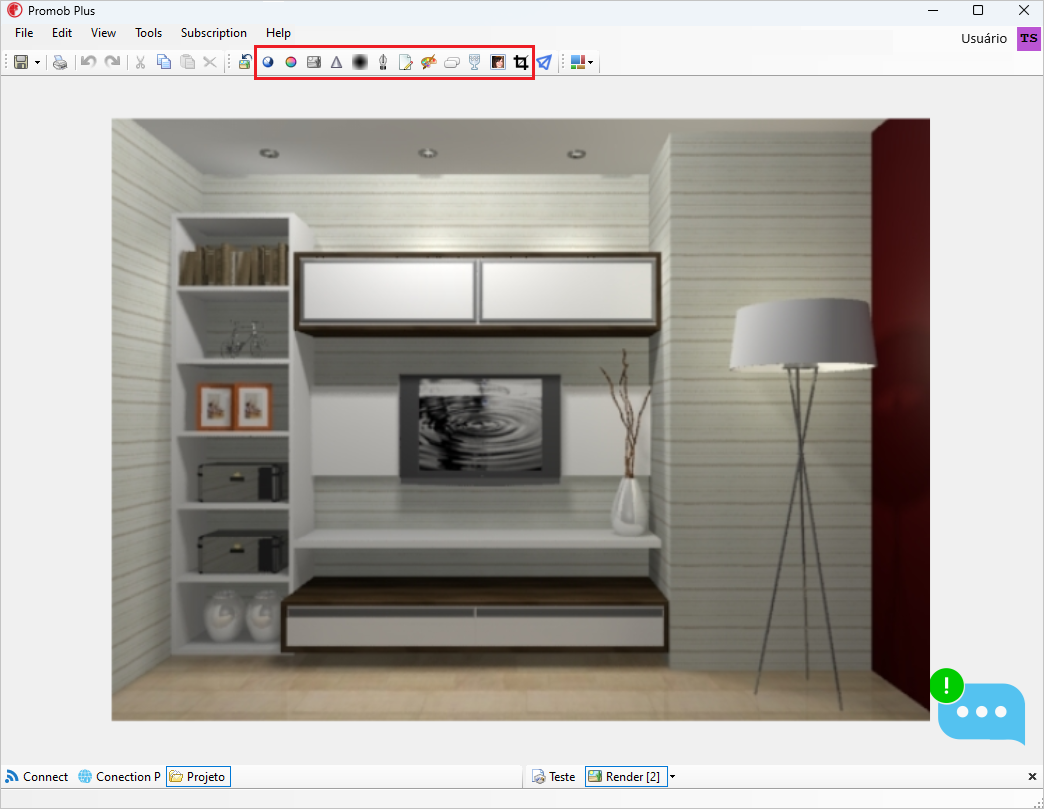Open the Tools menu
This screenshot has width=1044, height=809.
click(x=148, y=33)
